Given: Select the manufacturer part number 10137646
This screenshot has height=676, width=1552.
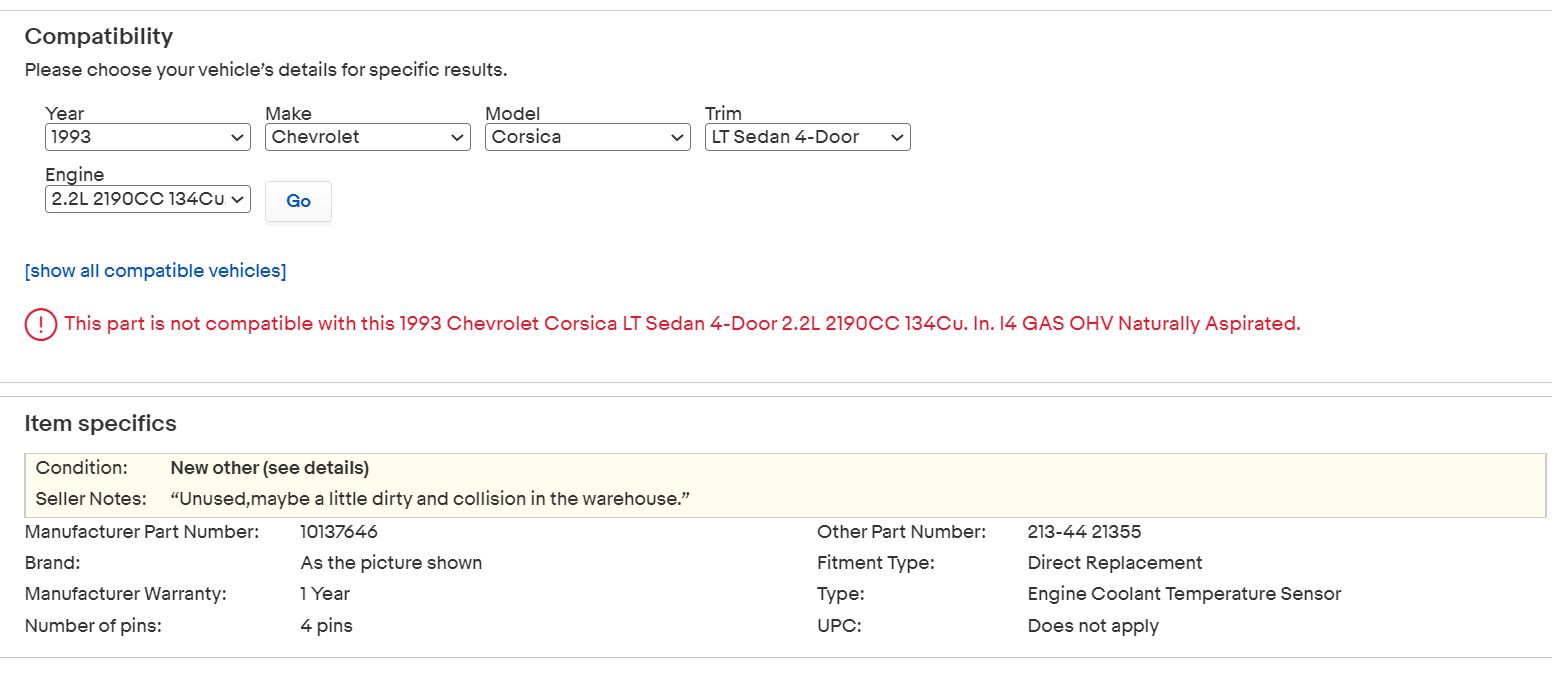Looking at the screenshot, I should click(x=339, y=532).
